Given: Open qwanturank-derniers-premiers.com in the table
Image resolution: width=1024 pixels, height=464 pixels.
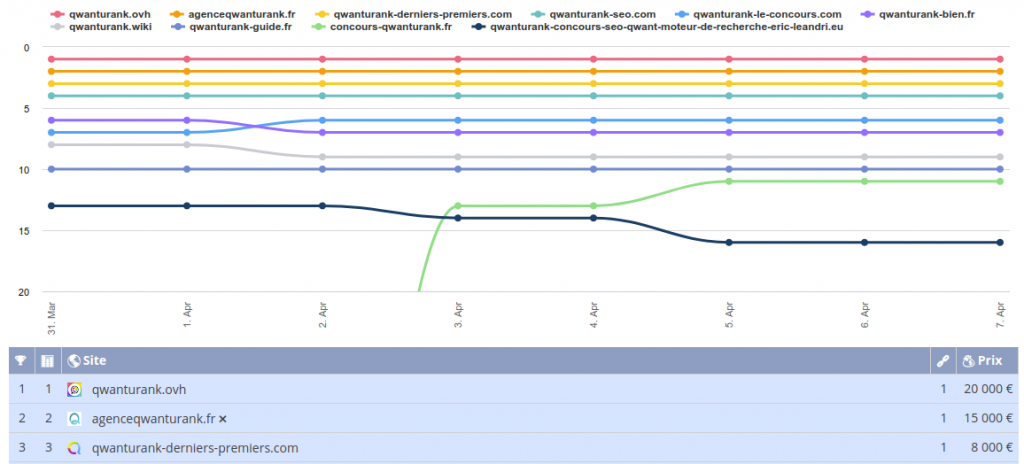Looking at the screenshot, I should point(195,448).
